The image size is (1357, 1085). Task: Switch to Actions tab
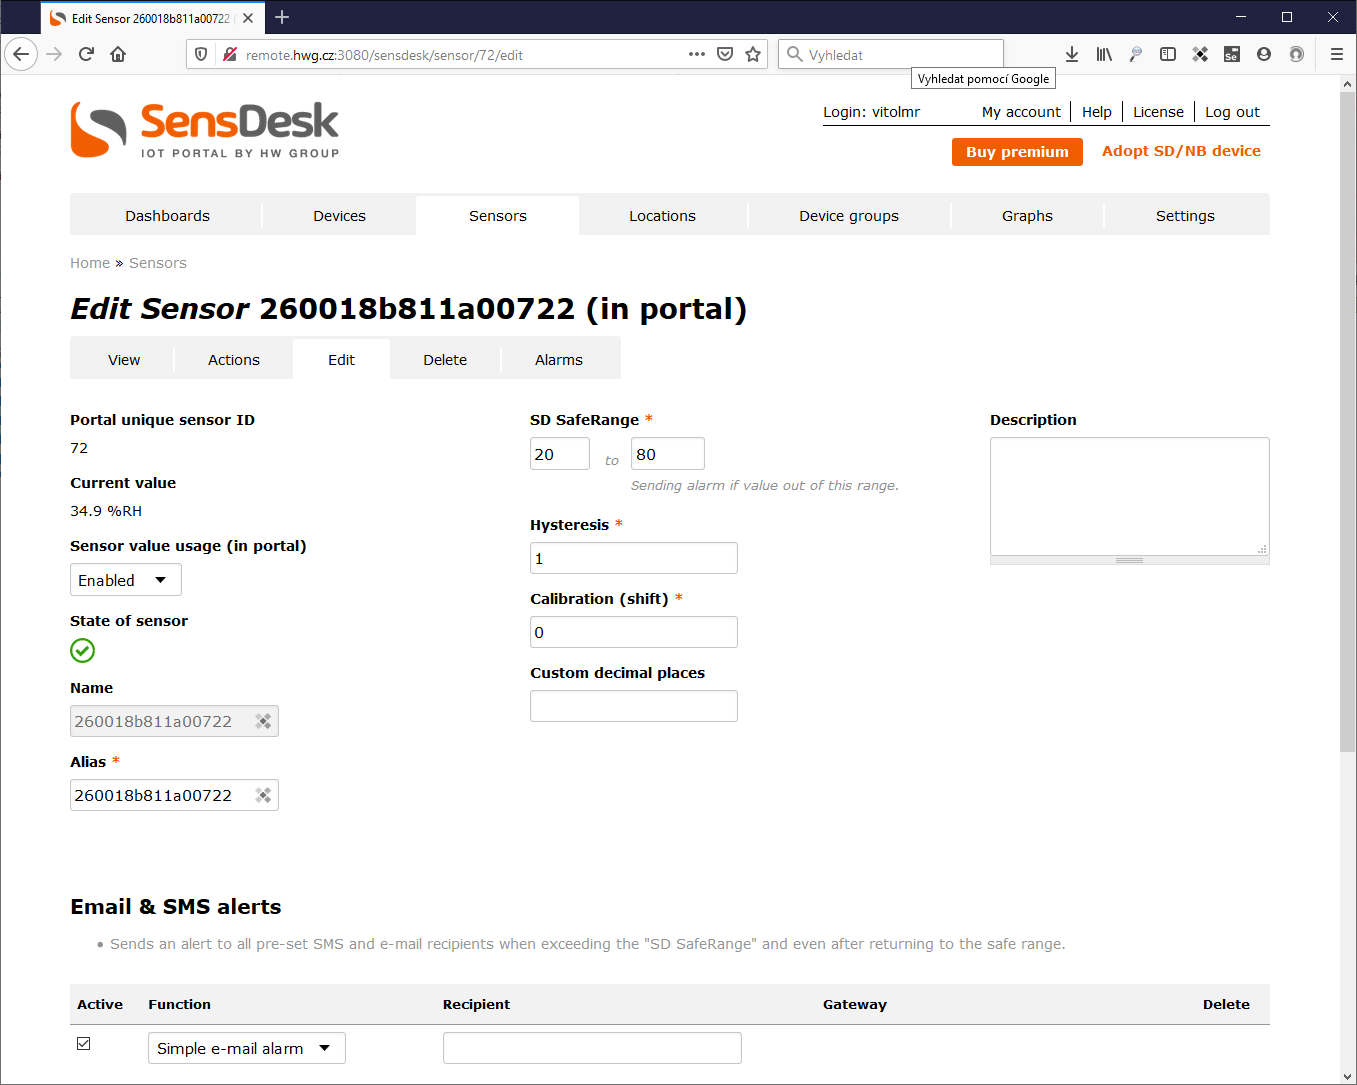pos(234,360)
